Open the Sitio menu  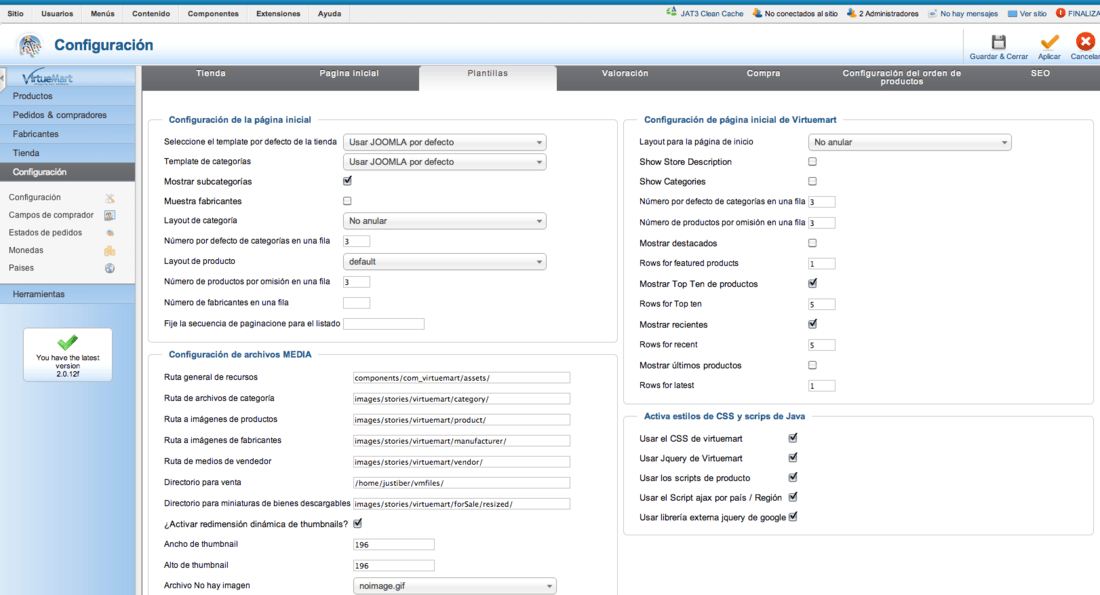tap(15, 13)
